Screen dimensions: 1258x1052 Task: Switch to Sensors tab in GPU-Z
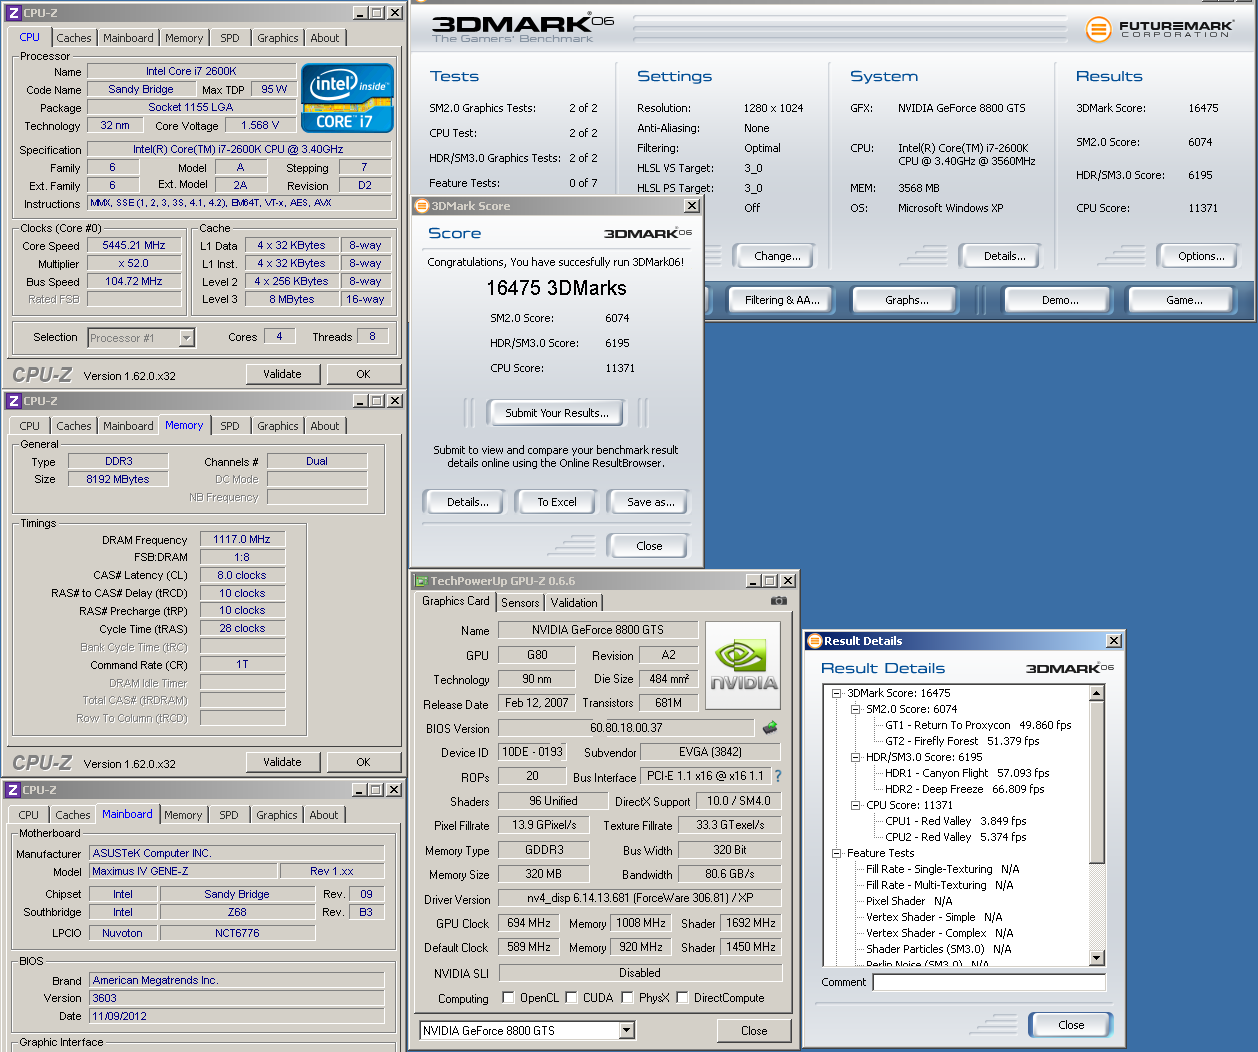[520, 603]
